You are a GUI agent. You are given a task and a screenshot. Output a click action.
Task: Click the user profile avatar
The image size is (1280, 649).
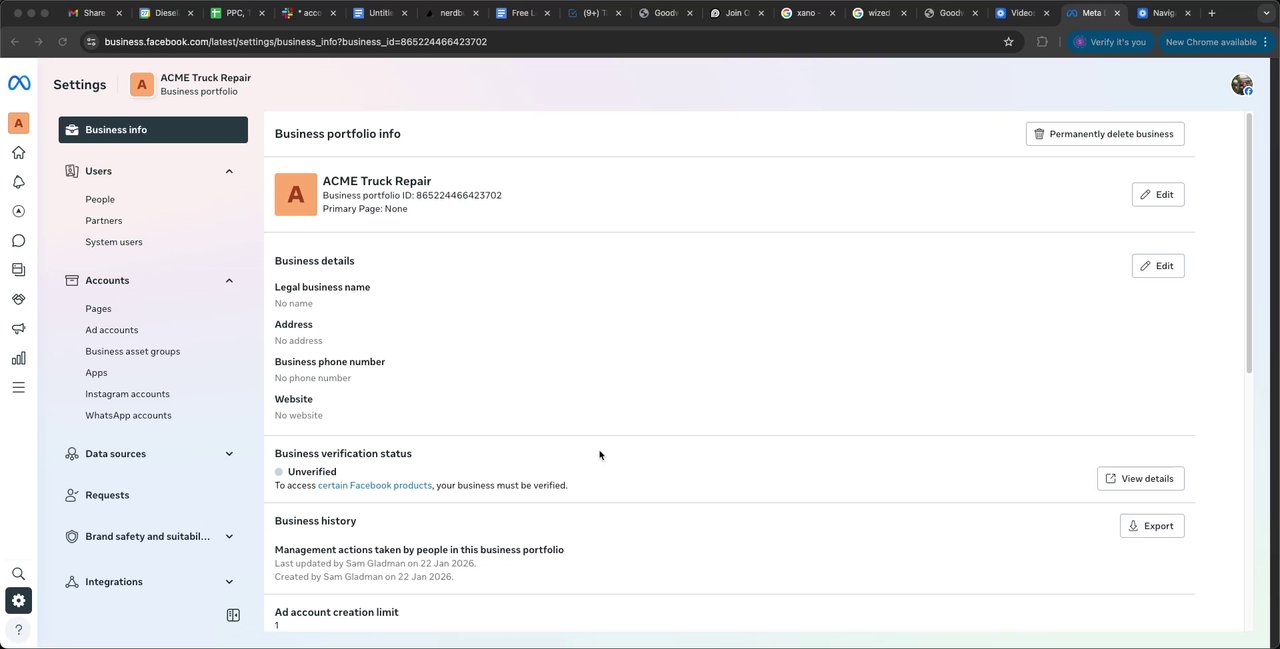(x=1242, y=85)
